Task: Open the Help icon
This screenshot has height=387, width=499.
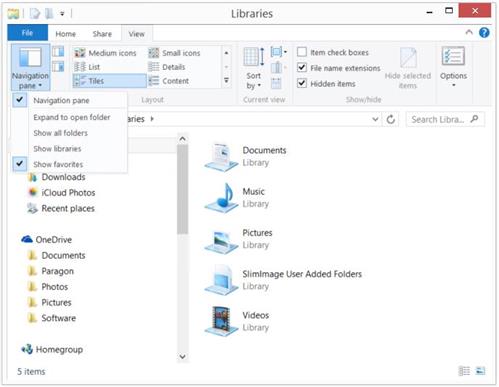Action: 484,33
